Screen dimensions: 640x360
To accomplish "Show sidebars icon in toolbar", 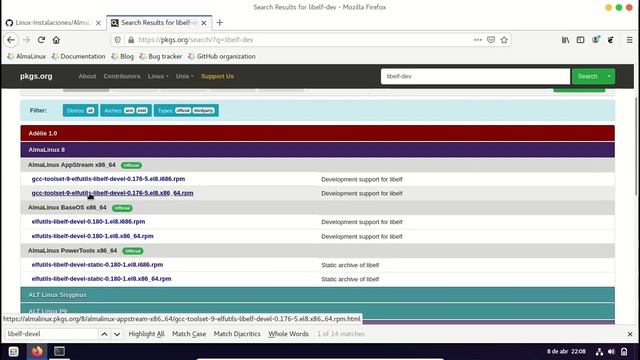I will pos(580,40).
